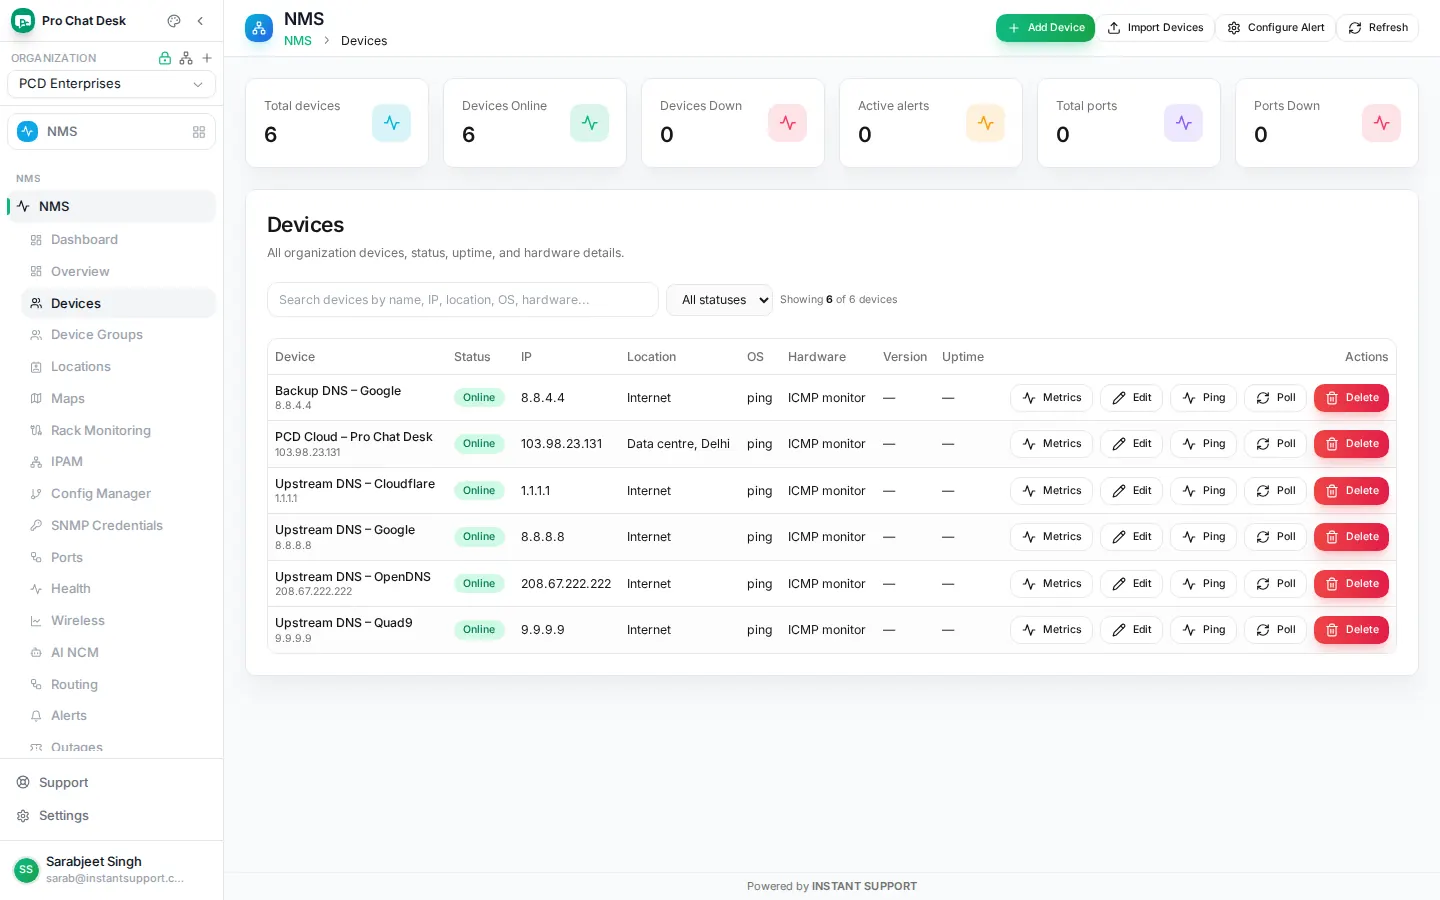Click the Devices Online card icon
The image size is (1440, 900).
coord(589,123)
